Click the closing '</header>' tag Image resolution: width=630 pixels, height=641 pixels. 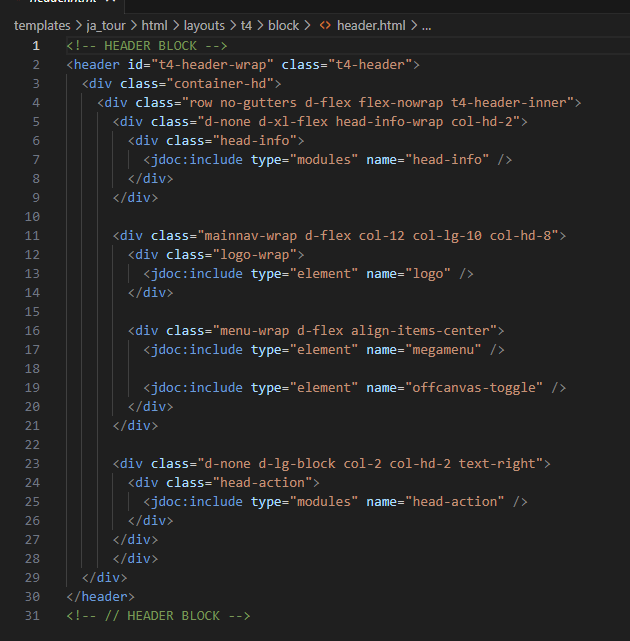101,596
